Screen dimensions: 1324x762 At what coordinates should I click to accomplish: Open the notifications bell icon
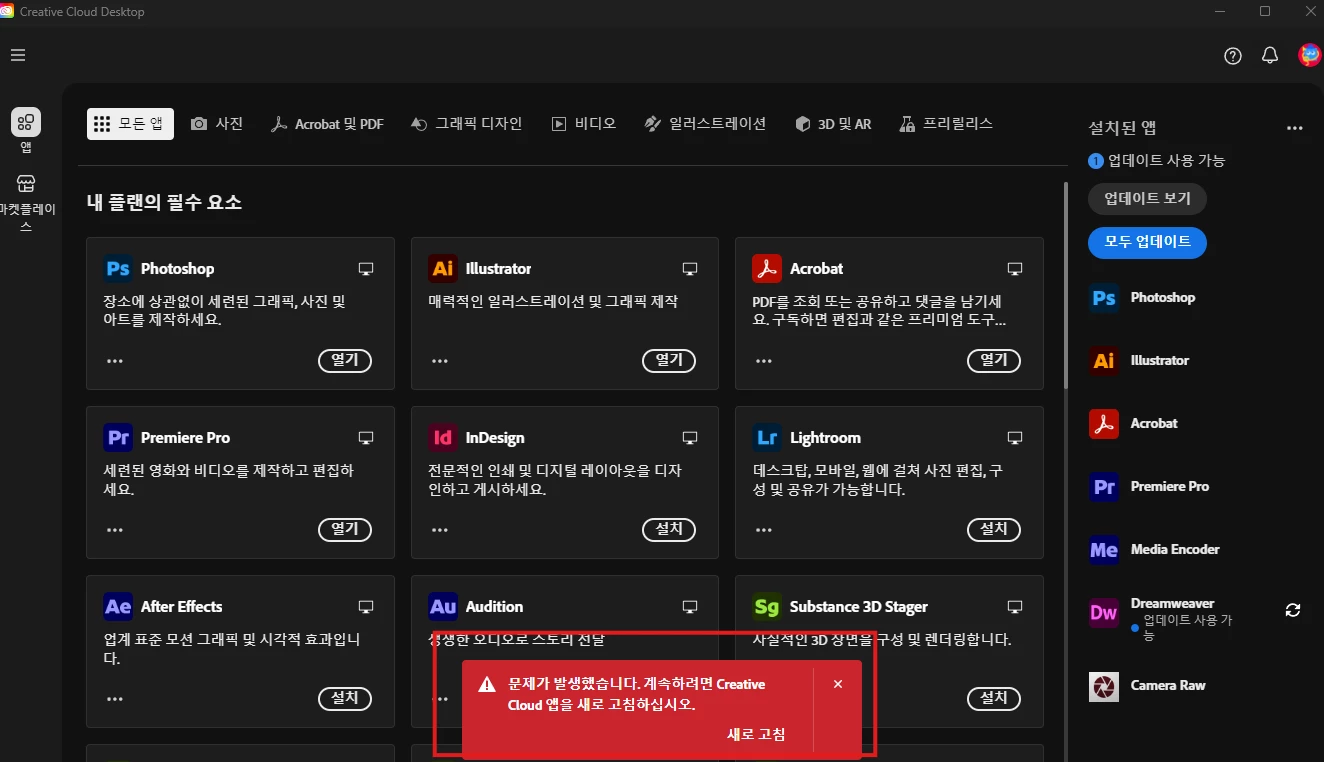(1270, 56)
